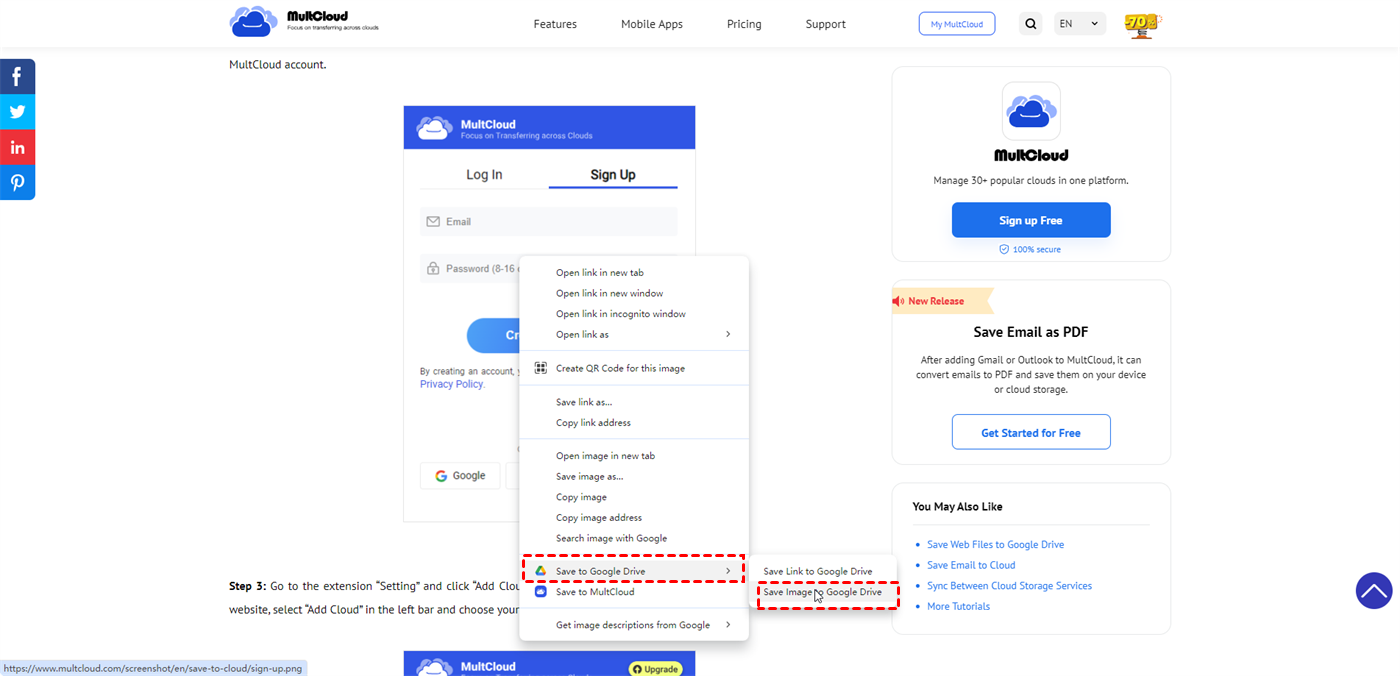Choose 'Save Image to Google Drive'

pos(823,592)
